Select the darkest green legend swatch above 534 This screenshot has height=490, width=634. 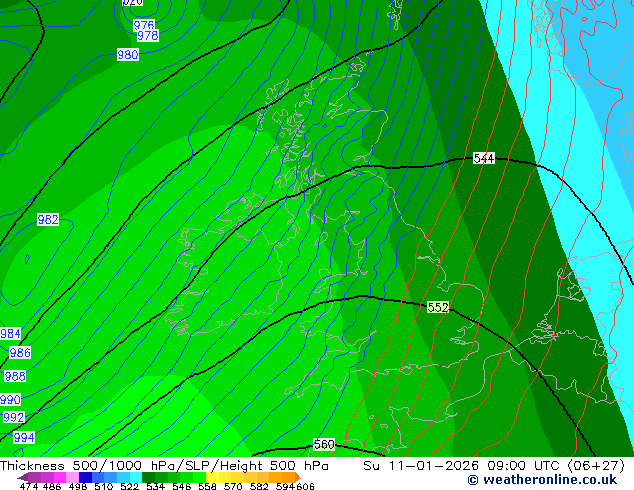coord(148,477)
